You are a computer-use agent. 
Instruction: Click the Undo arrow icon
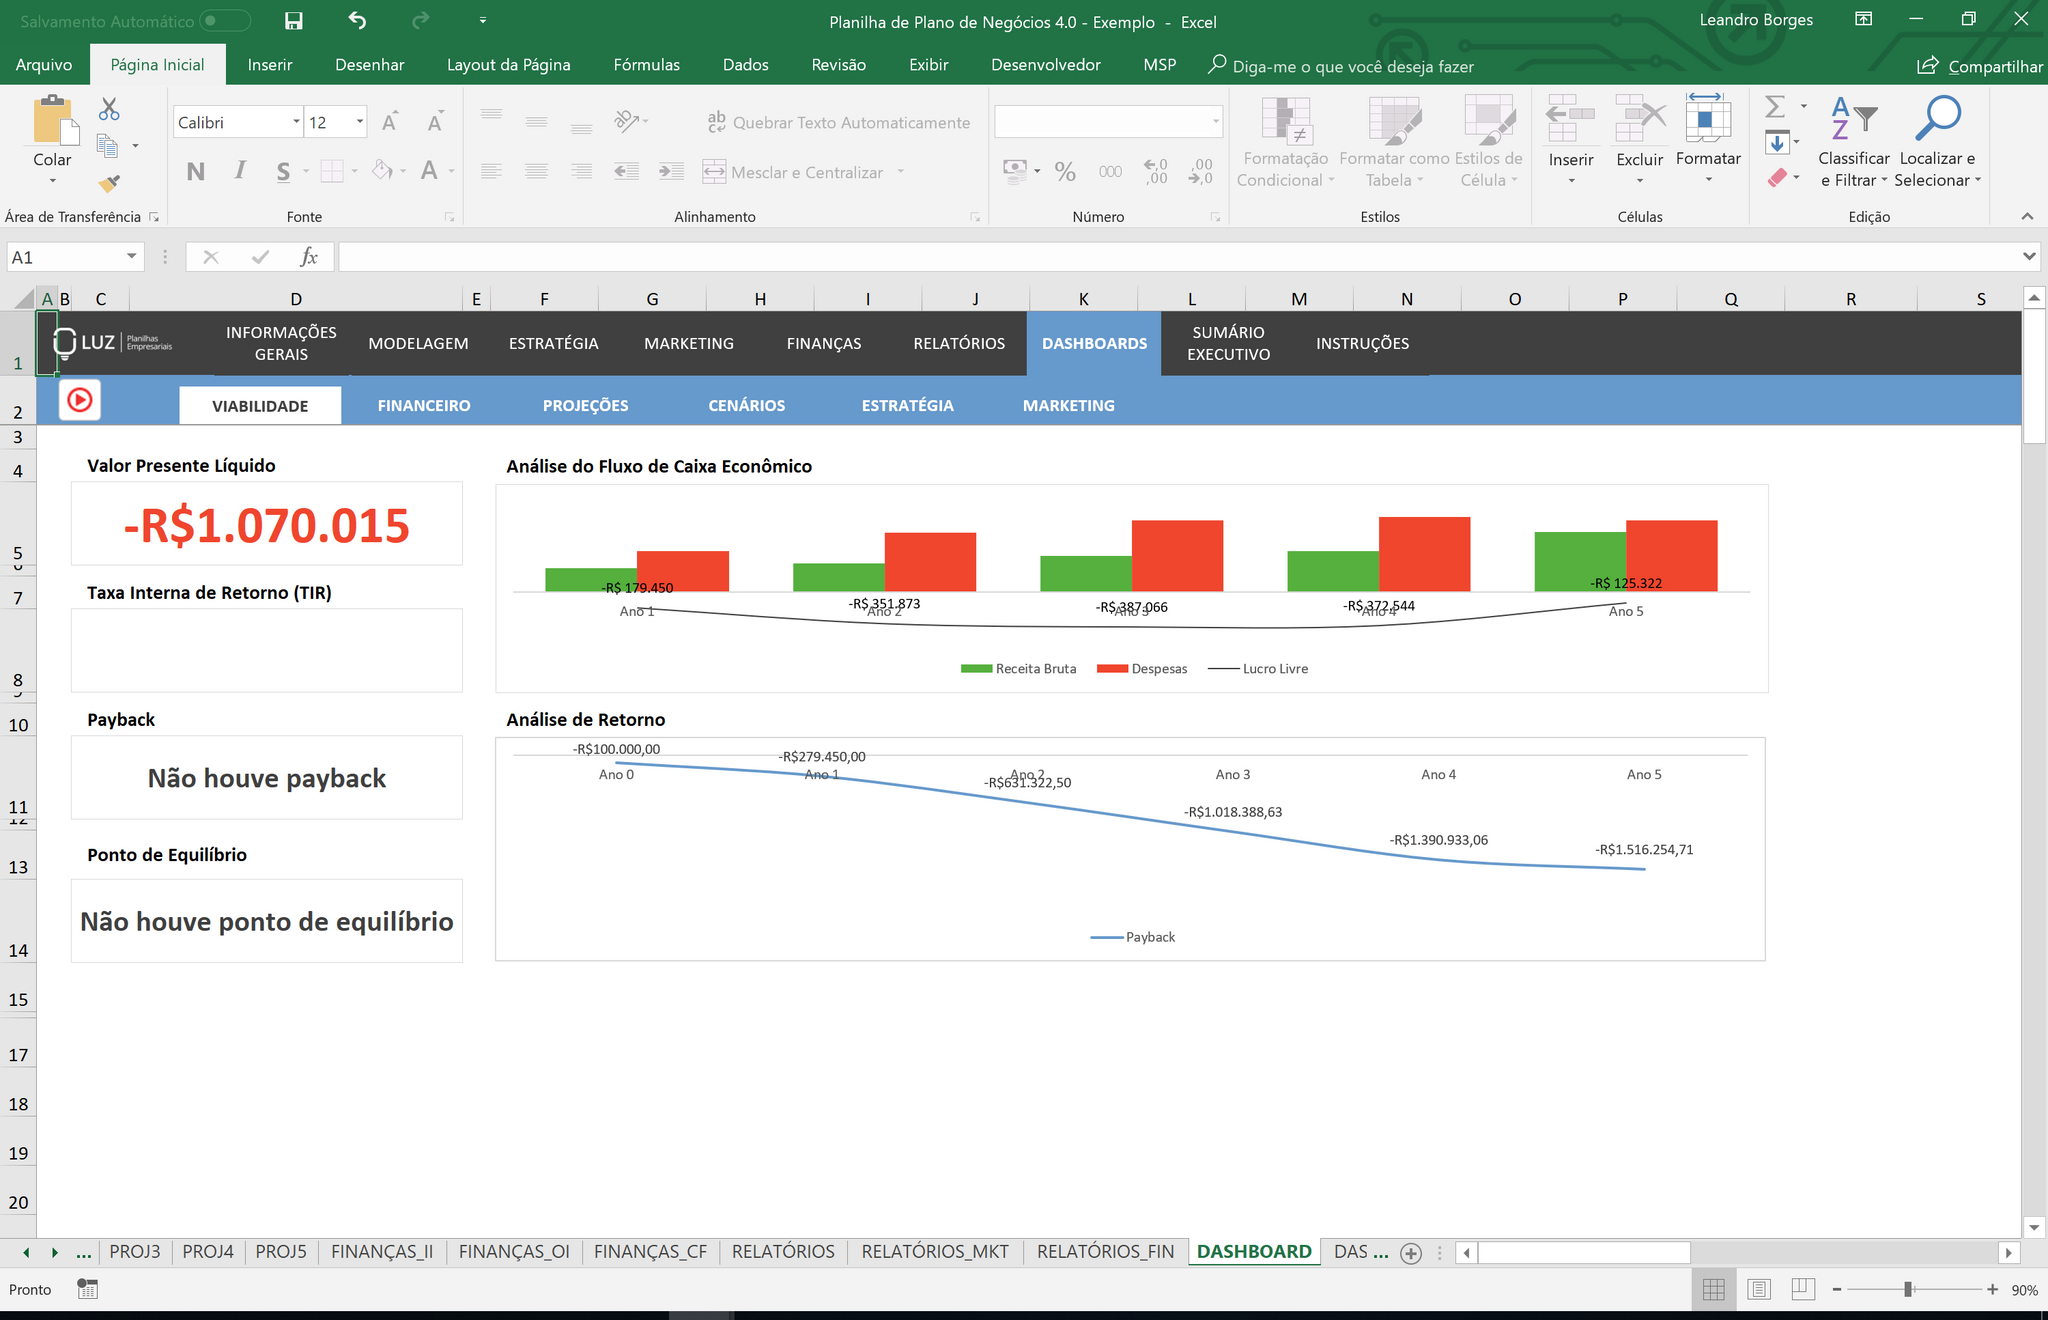(x=357, y=20)
